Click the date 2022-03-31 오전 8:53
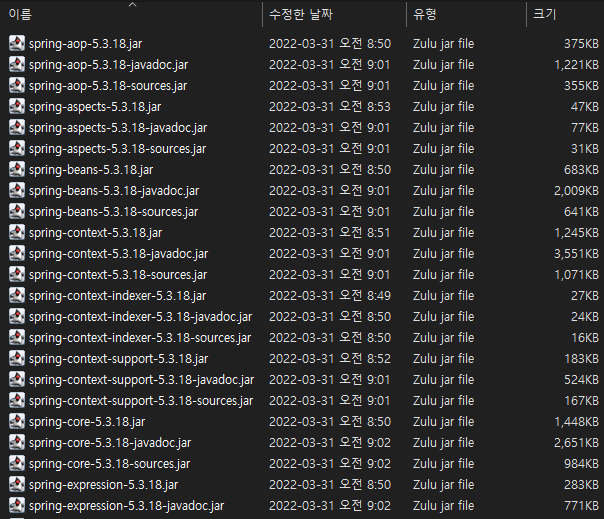Screen dimensions: 604x519 (330, 106)
